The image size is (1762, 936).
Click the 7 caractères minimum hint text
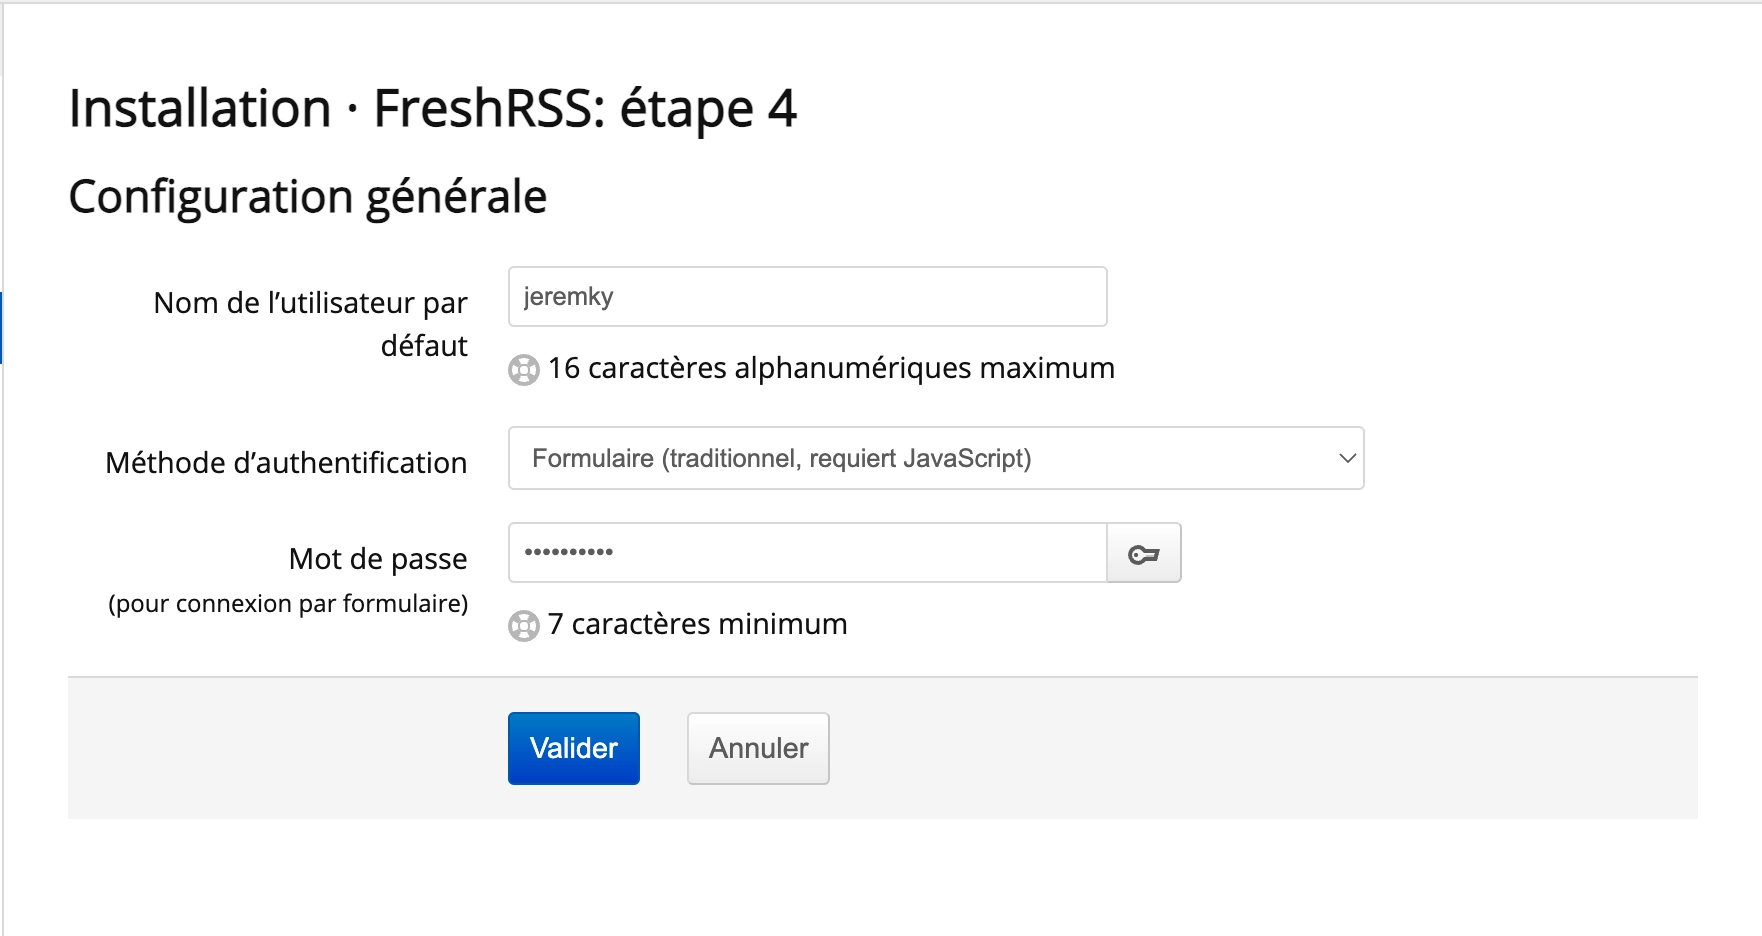[x=698, y=624]
